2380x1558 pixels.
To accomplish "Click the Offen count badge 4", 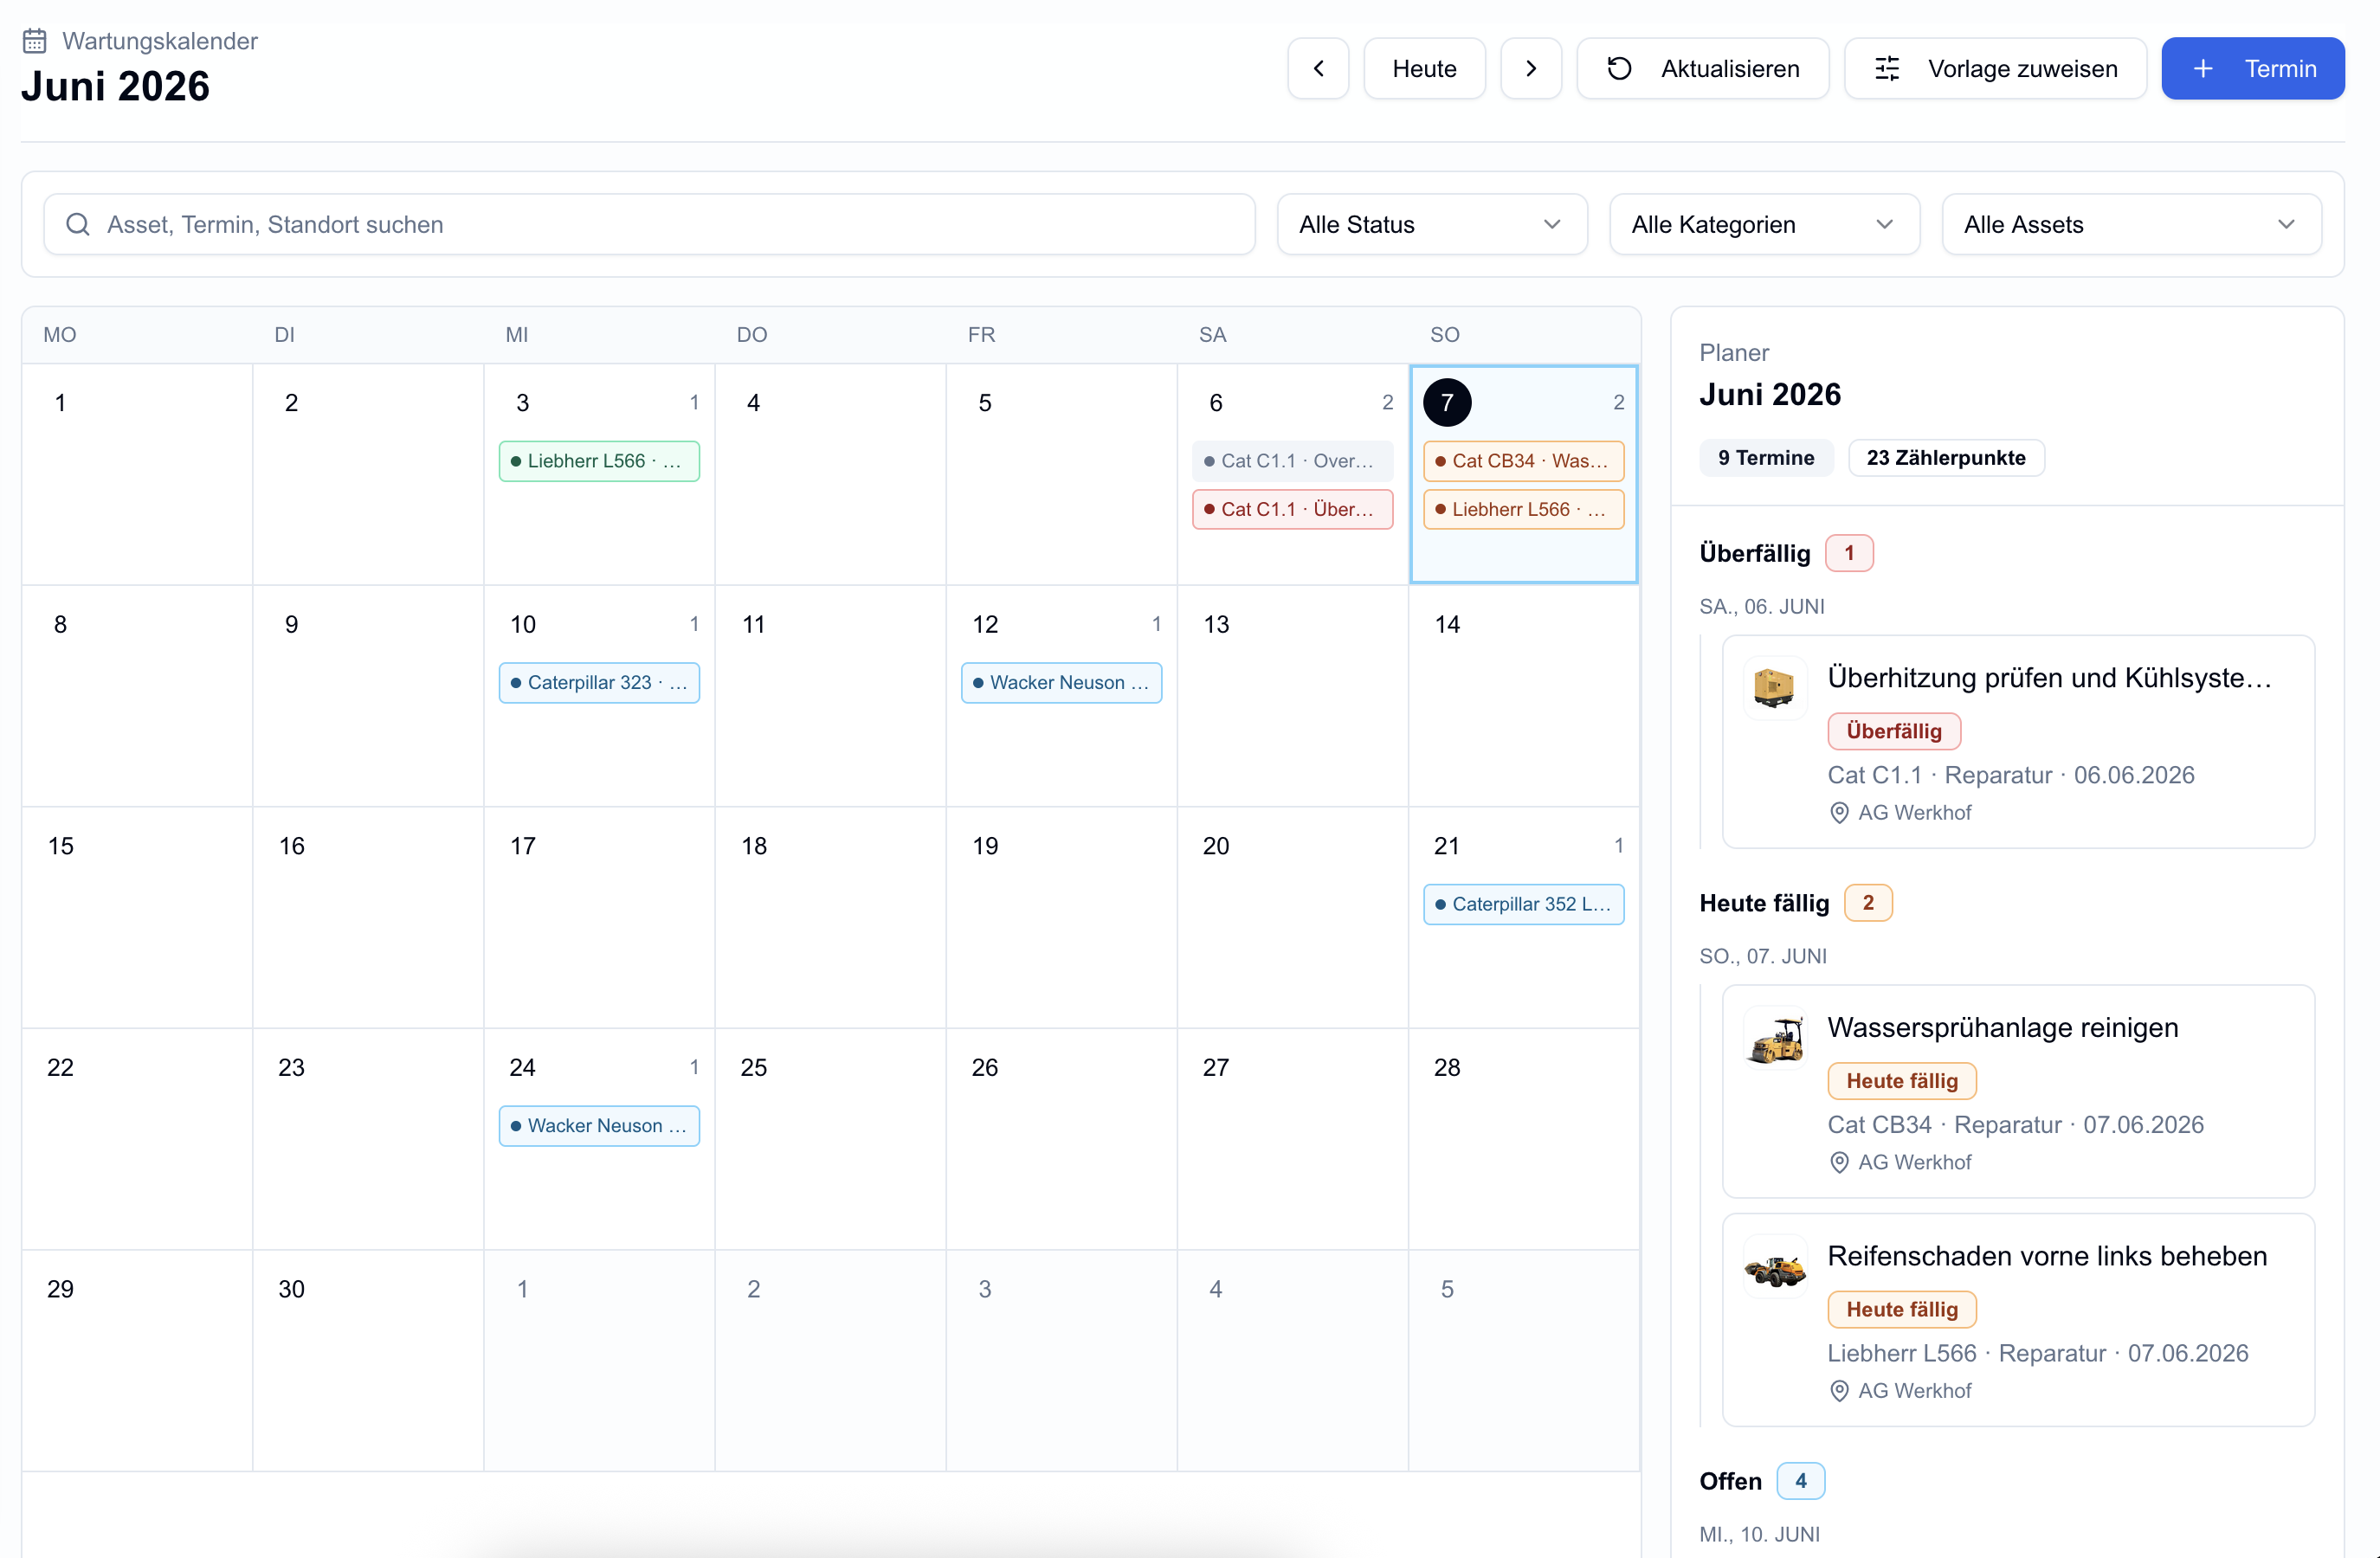I will pos(1800,1481).
